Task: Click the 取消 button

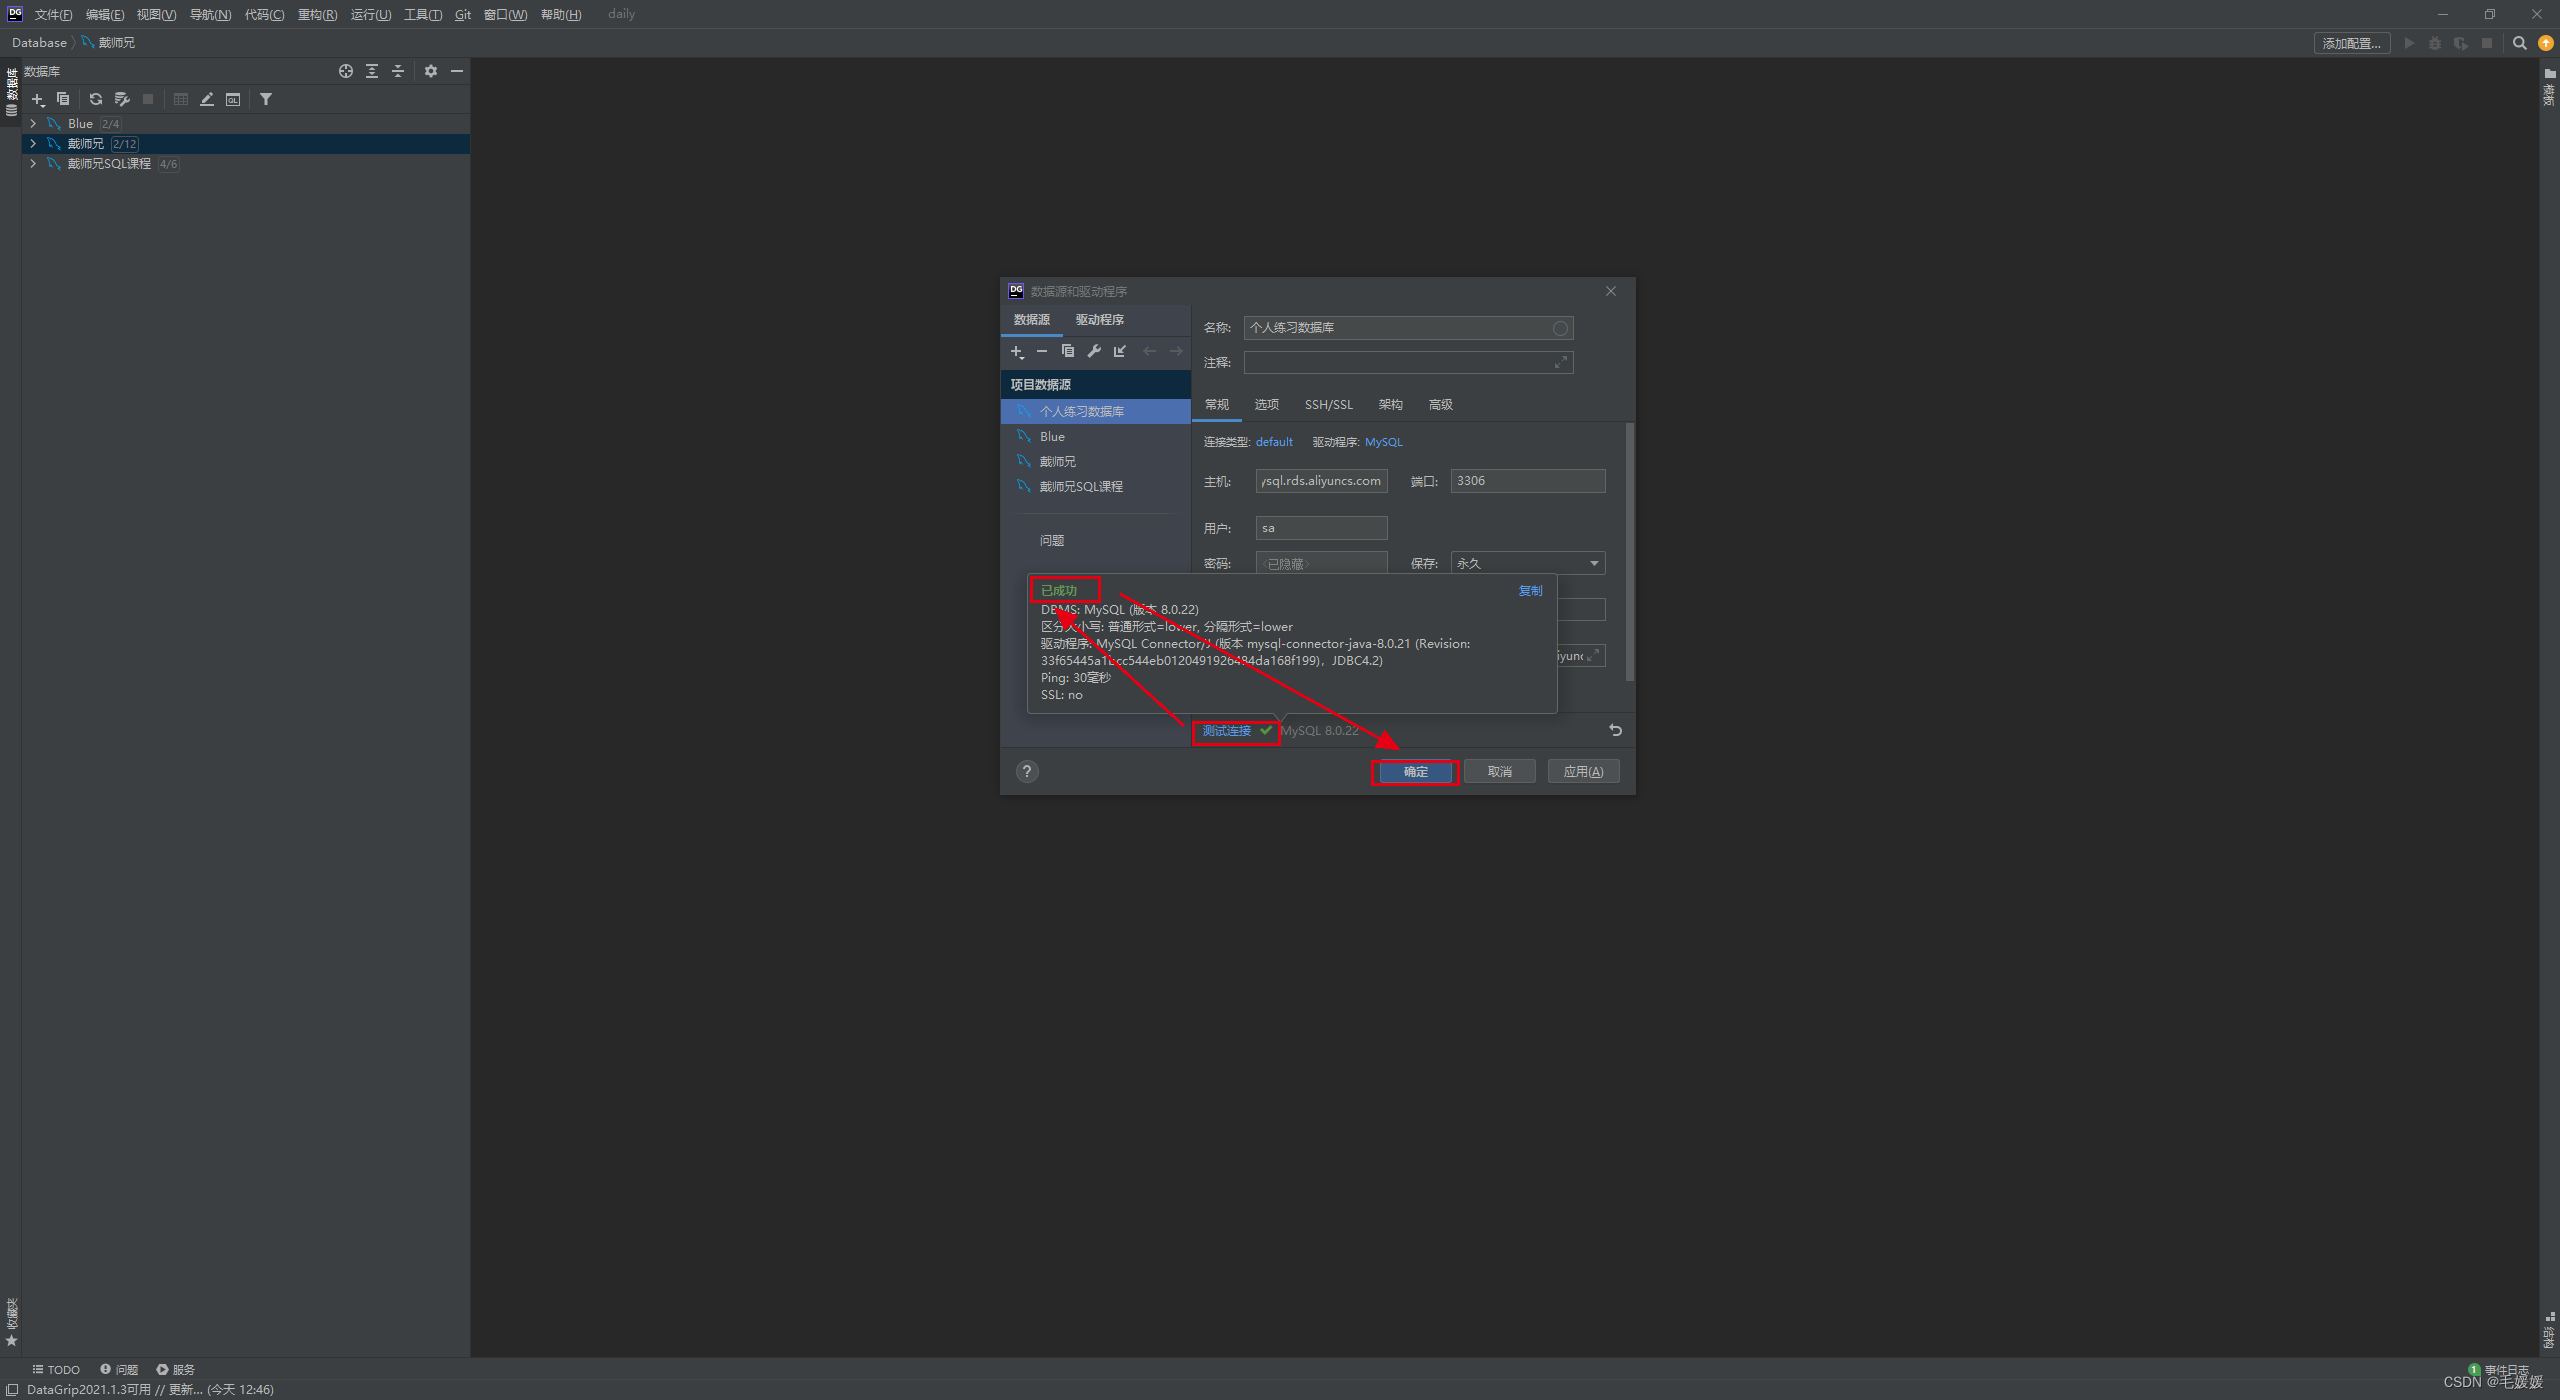Action: coord(1499,771)
